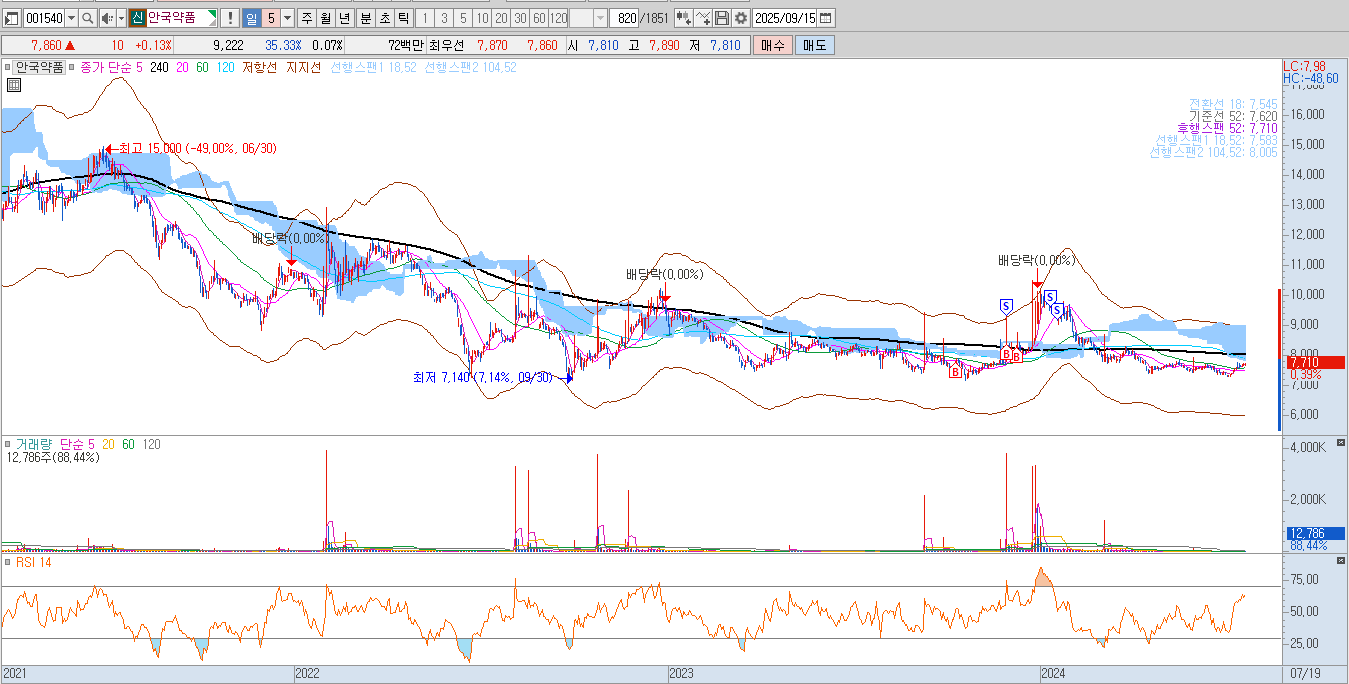
Task: Click the grid table icon on chart
Action: 14,85
